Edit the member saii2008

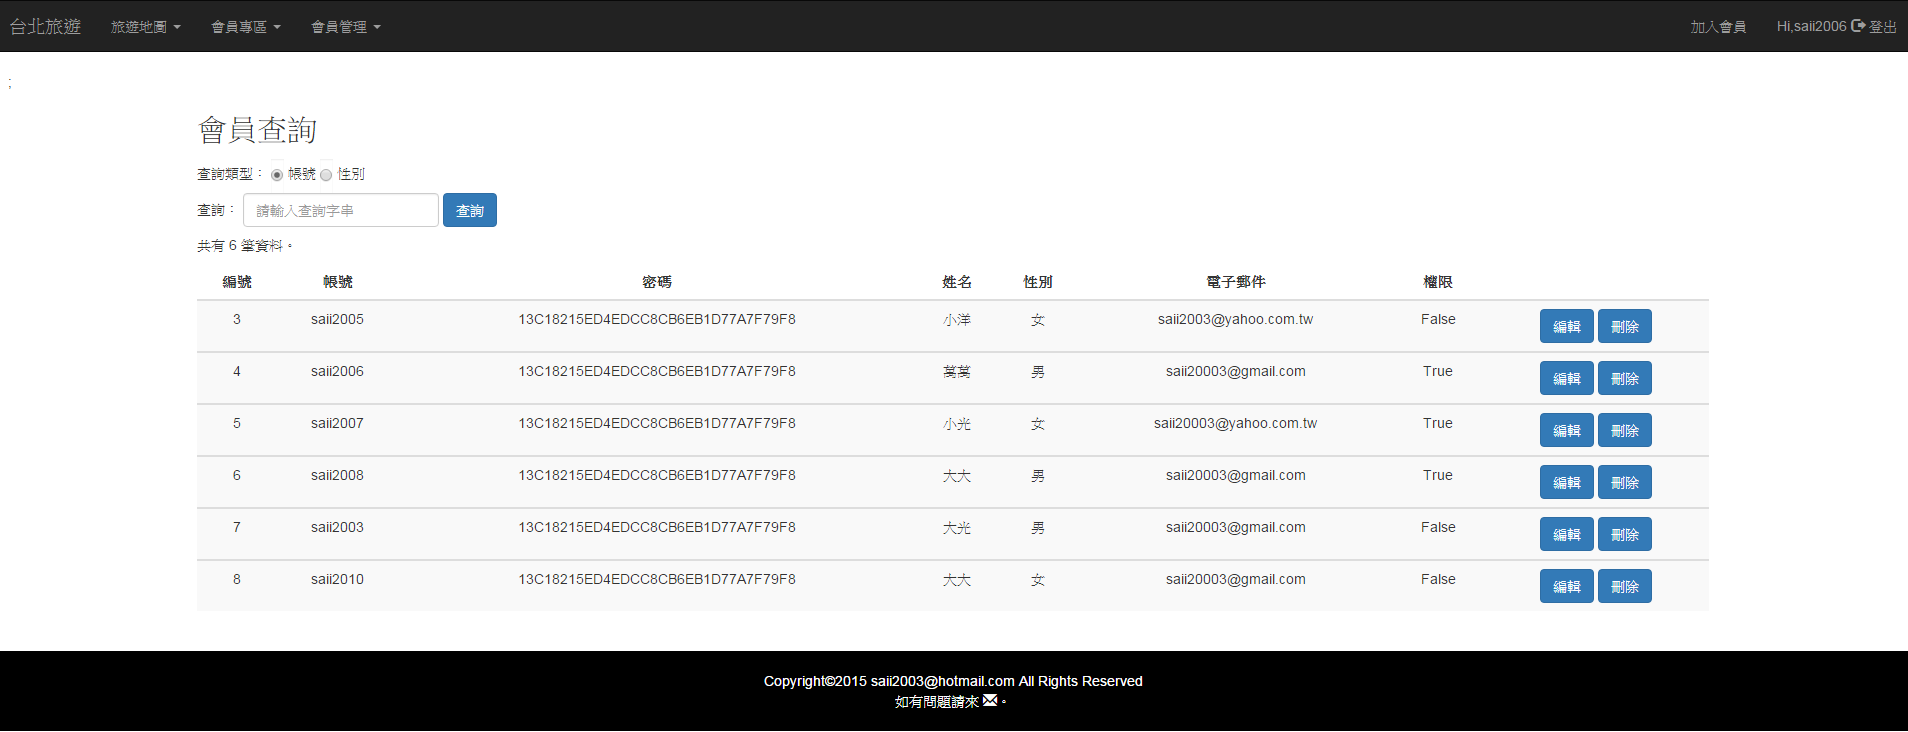[x=1566, y=482]
